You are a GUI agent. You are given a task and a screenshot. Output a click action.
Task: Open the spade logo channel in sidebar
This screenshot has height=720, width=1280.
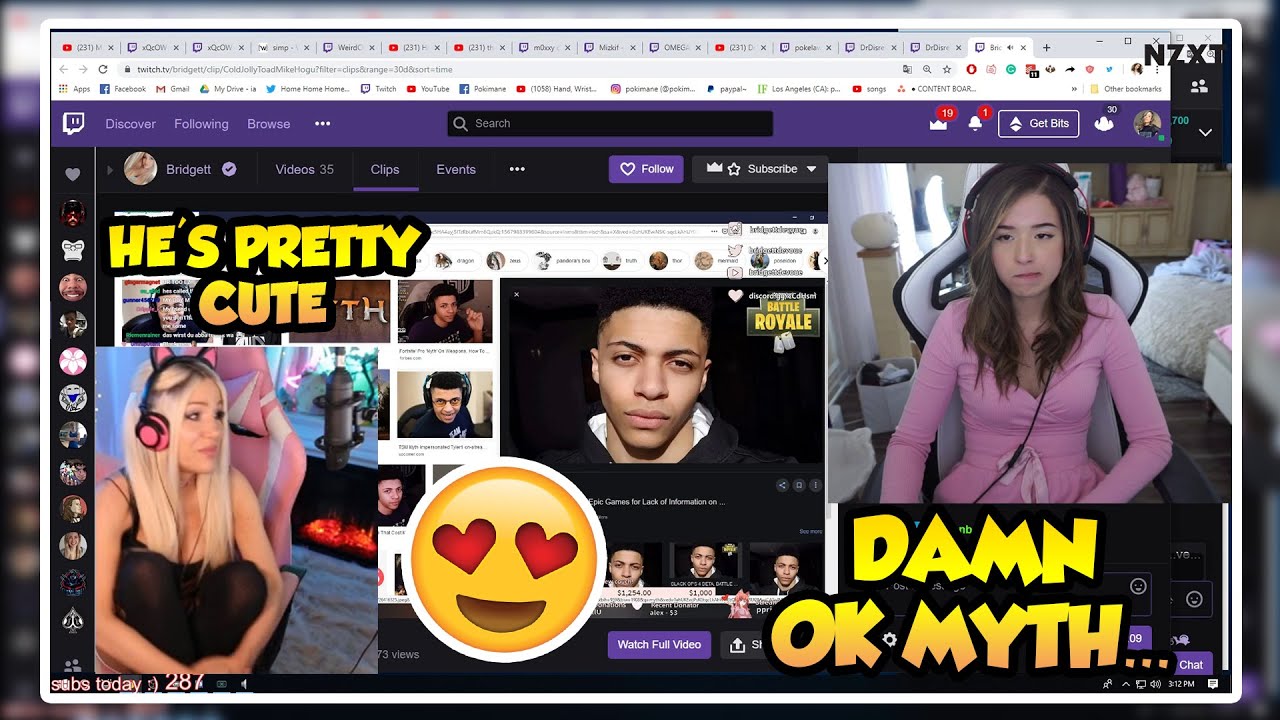click(72, 620)
